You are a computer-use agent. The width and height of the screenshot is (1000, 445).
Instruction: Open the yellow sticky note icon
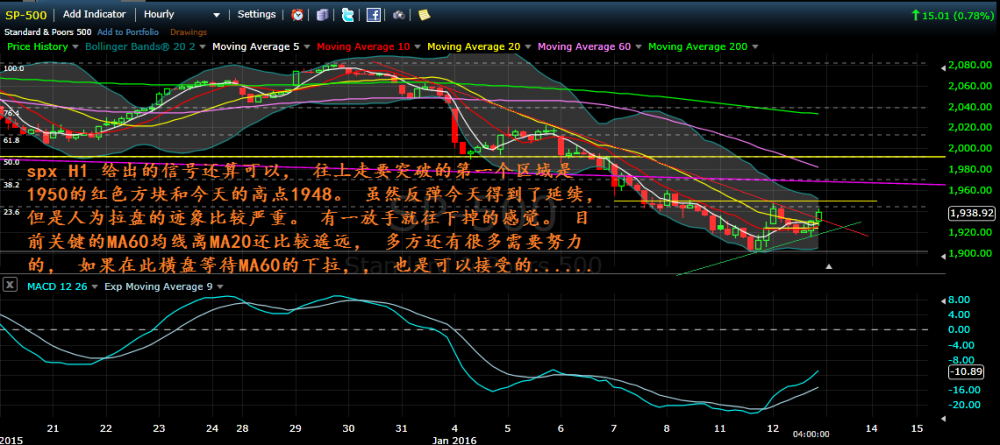(x=424, y=15)
